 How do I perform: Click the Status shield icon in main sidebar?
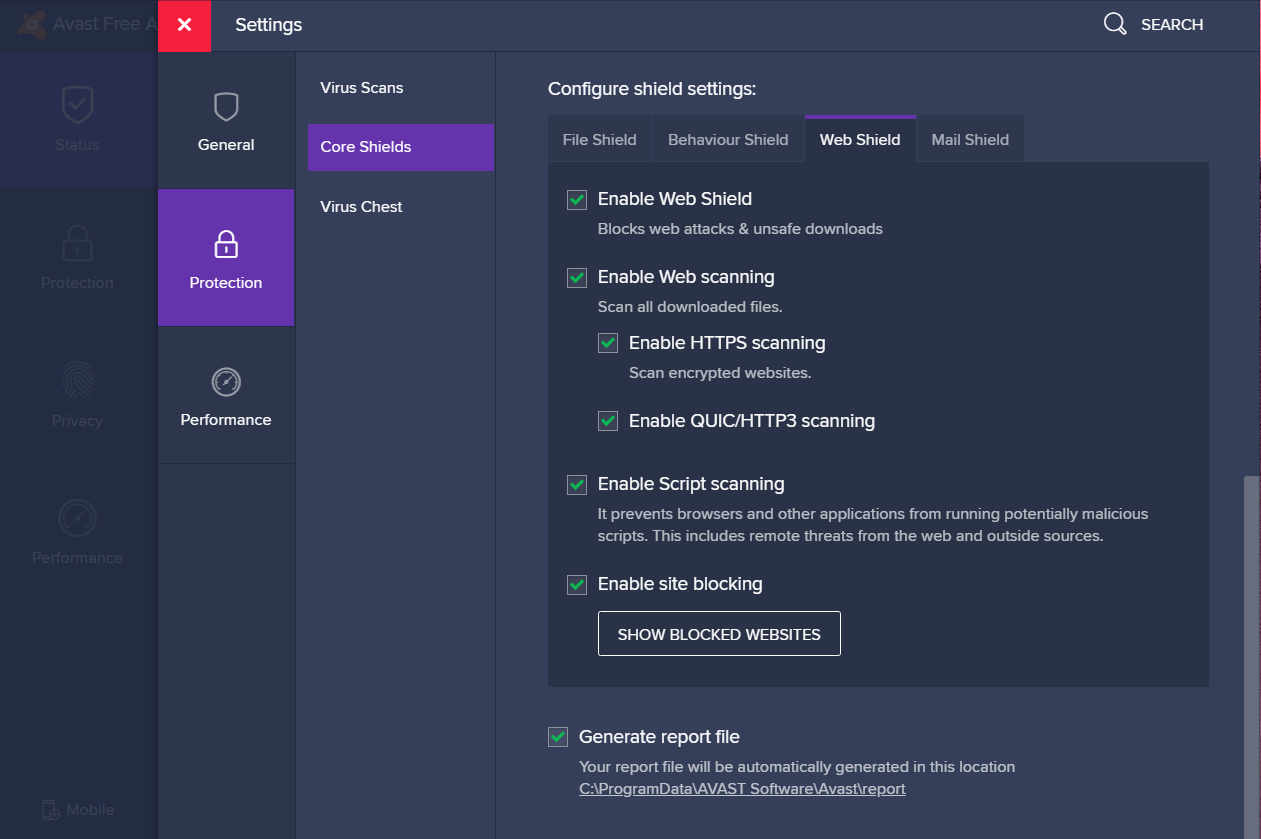coord(77,104)
